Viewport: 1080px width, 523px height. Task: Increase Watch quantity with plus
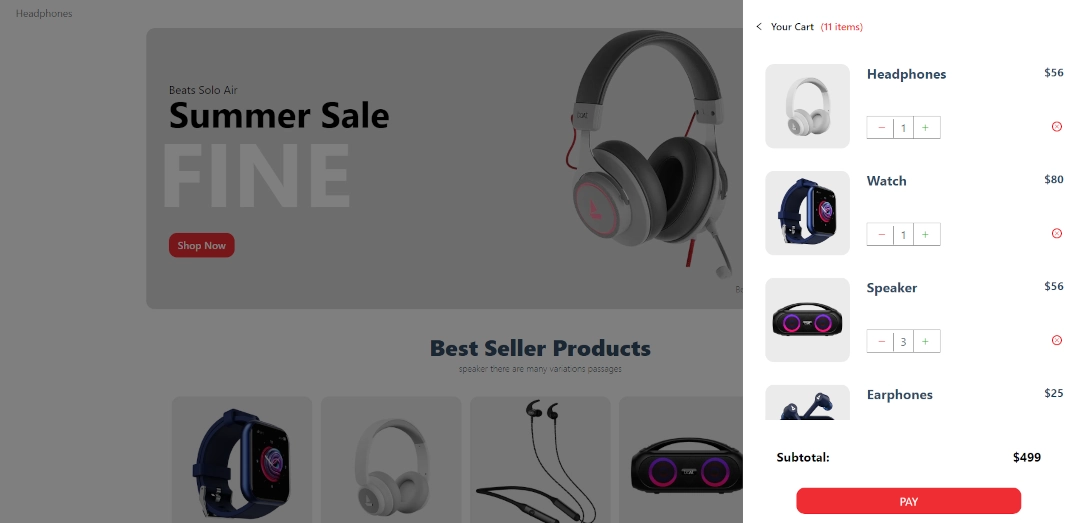click(926, 234)
